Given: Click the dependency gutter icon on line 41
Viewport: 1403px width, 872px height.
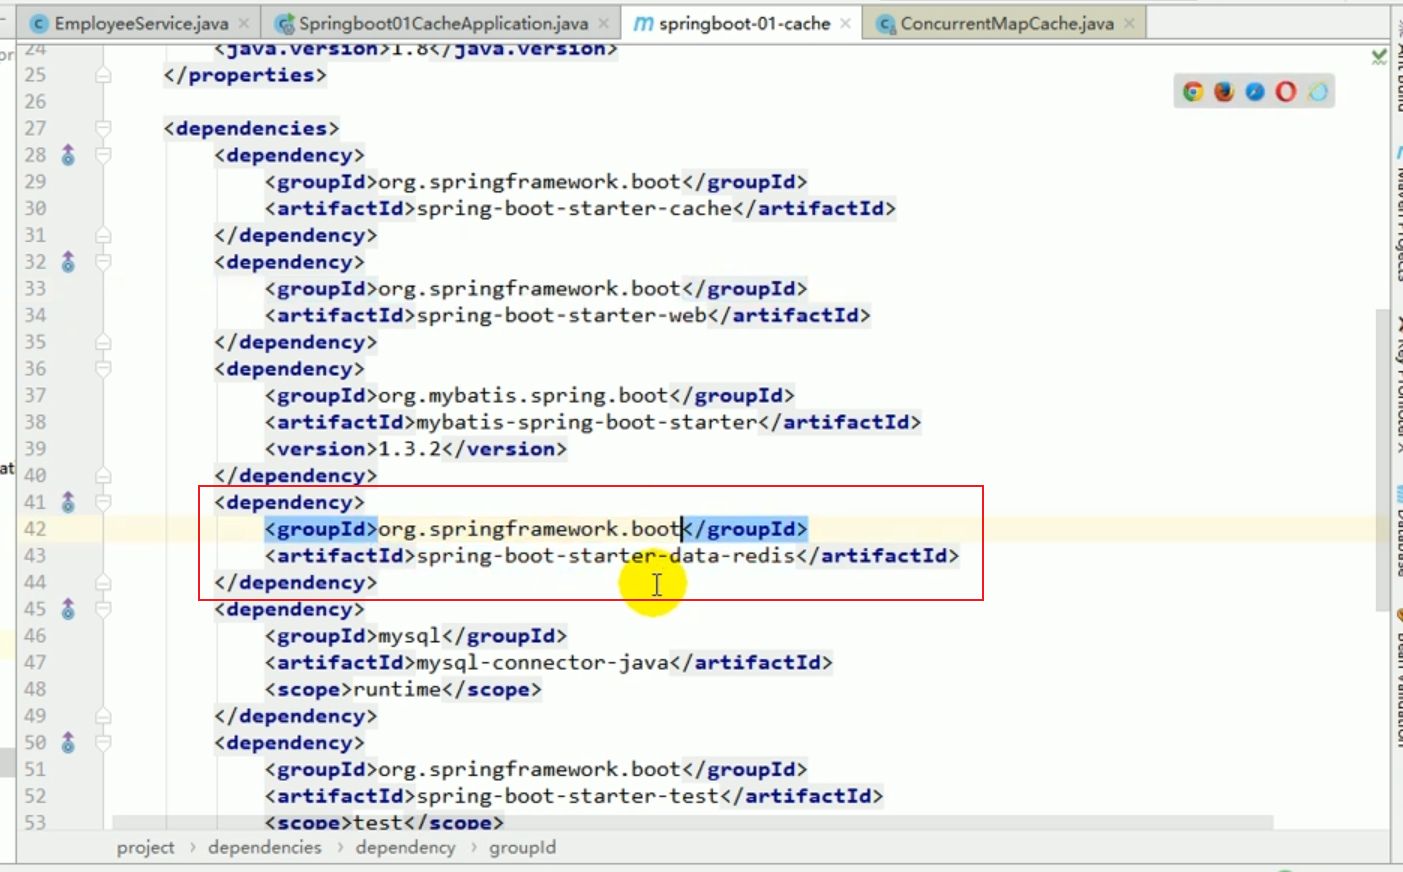Looking at the screenshot, I should 68,502.
